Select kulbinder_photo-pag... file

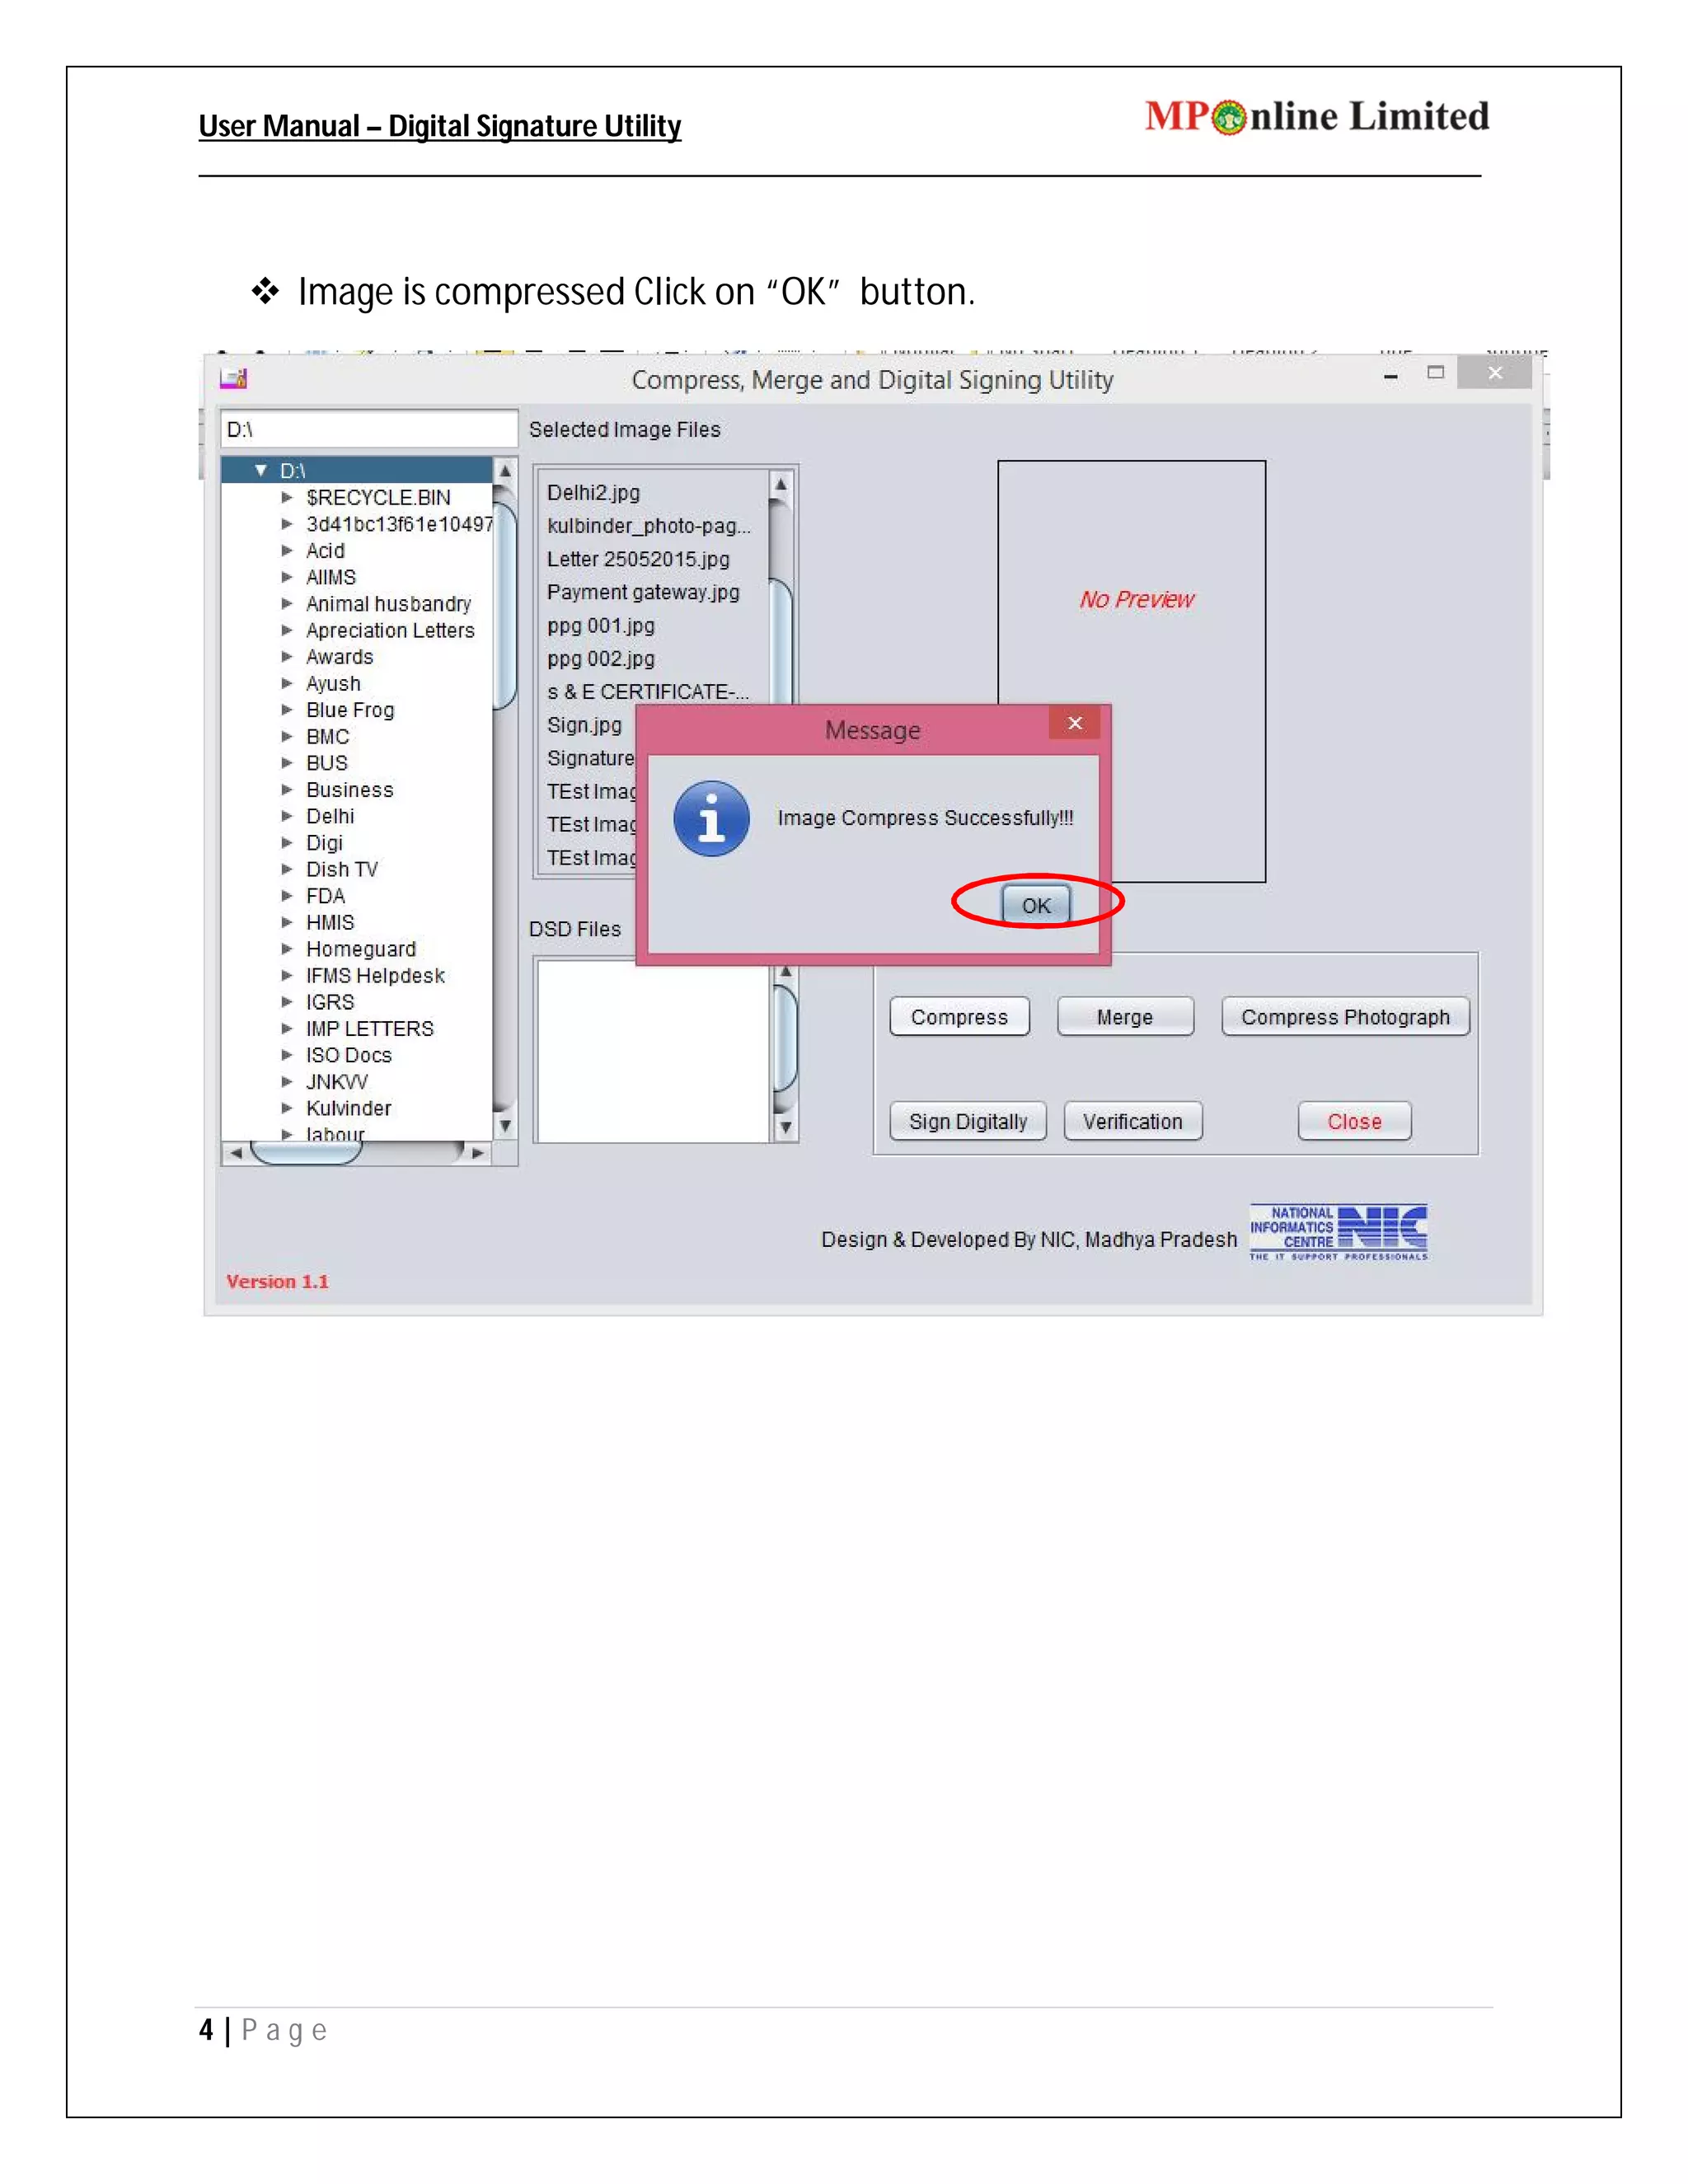pos(648,525)
